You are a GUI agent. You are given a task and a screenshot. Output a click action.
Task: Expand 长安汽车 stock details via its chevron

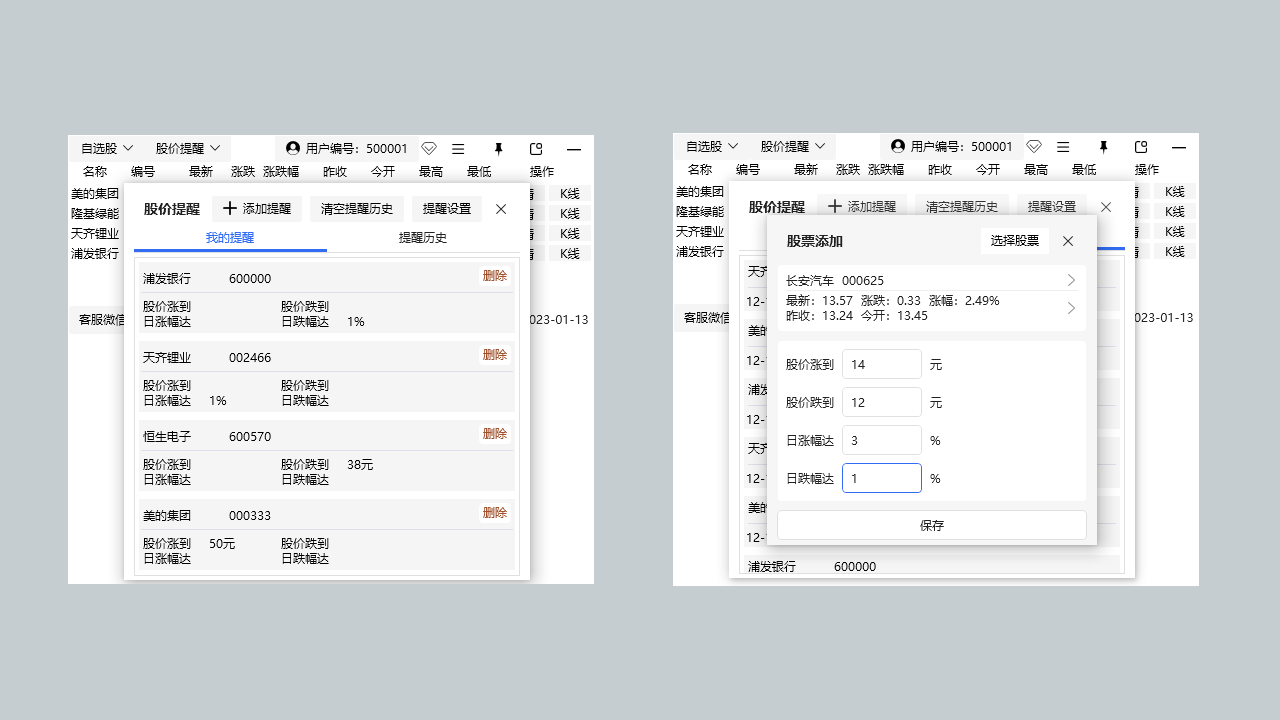(x=1070, y=280)
